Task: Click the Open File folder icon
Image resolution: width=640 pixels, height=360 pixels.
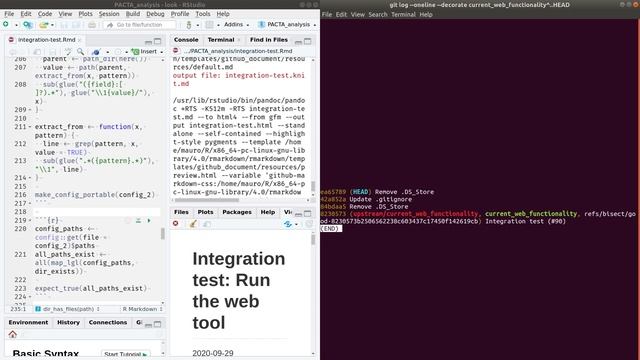Action: 43,25
